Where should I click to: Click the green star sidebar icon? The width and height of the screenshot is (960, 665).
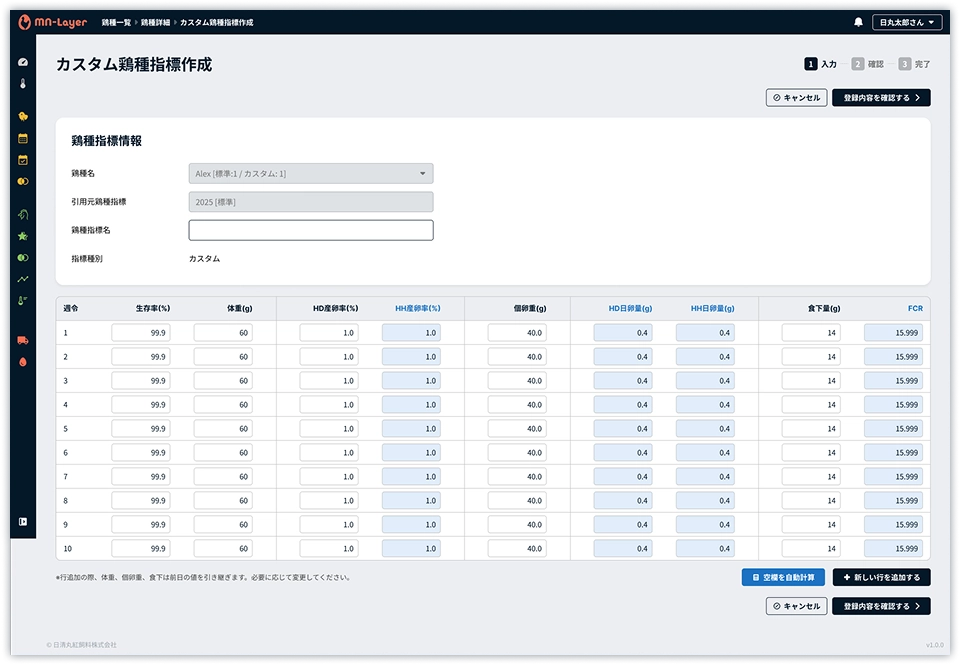pyautogui.click(x=23, y=236)
